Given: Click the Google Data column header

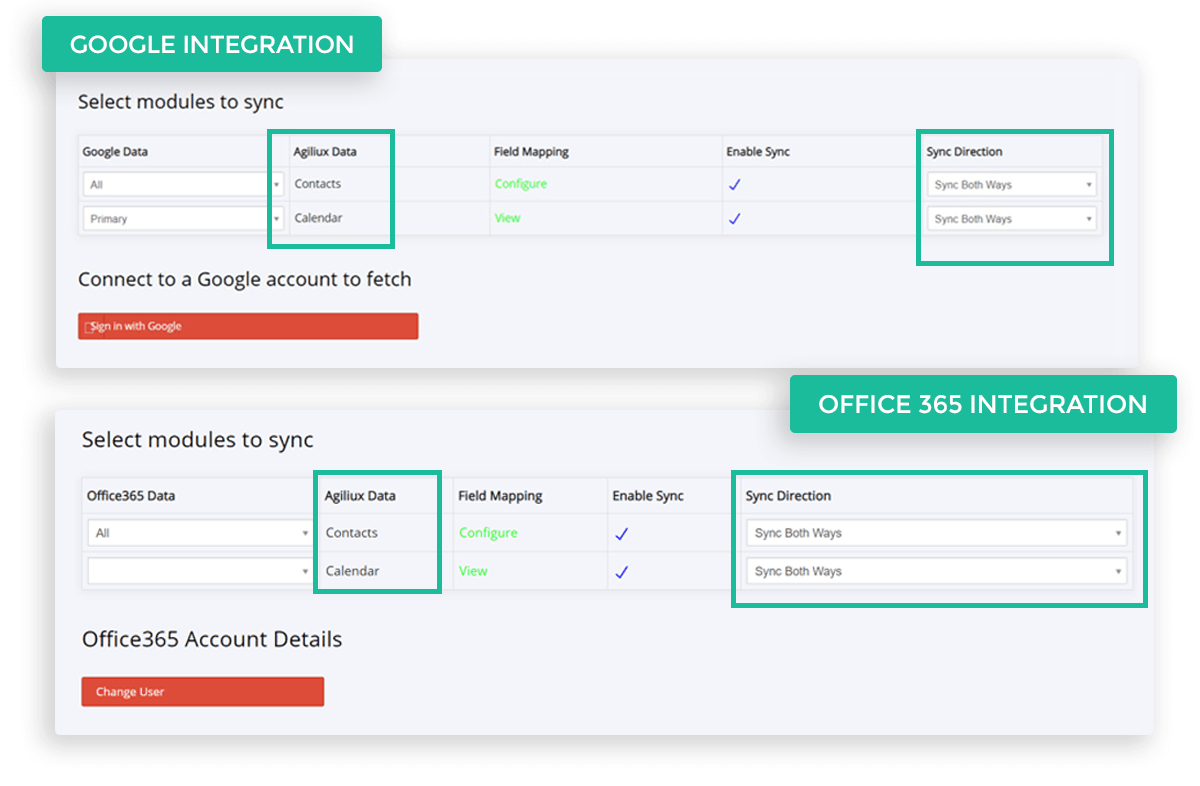Looking at the screenshot, I should pyautogui.click(x=115, y=152).
